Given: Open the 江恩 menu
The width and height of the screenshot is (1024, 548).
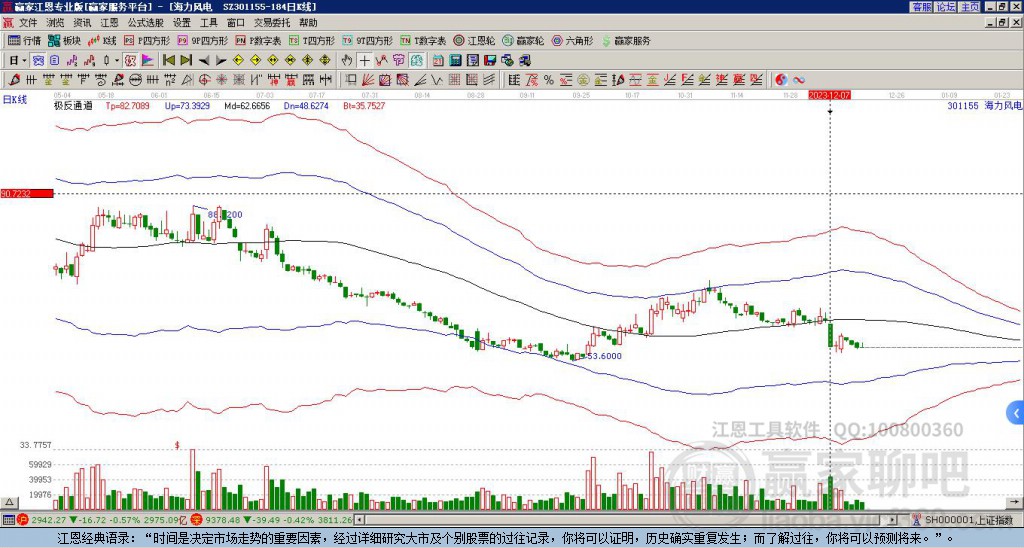Looking at the screenshot, I should coord(109,23).
